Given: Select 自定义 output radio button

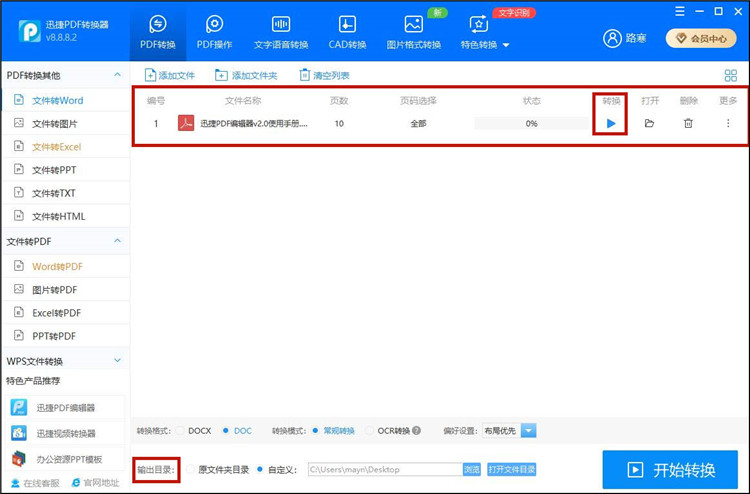Looking at the screenshot, I should pos(260,470).
